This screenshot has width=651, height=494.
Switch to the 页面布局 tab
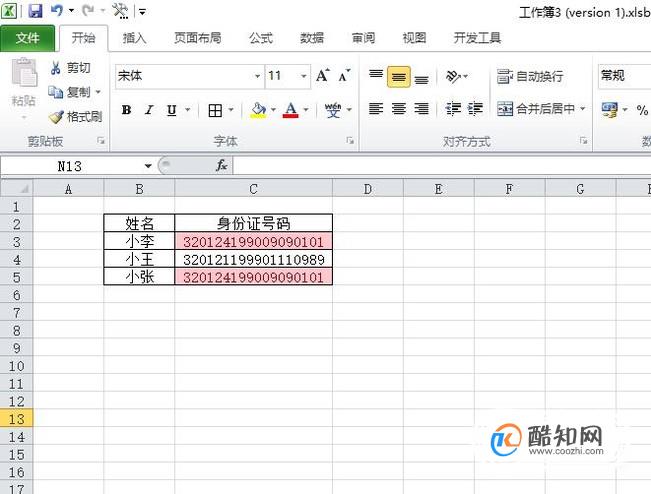pos(198,38)
